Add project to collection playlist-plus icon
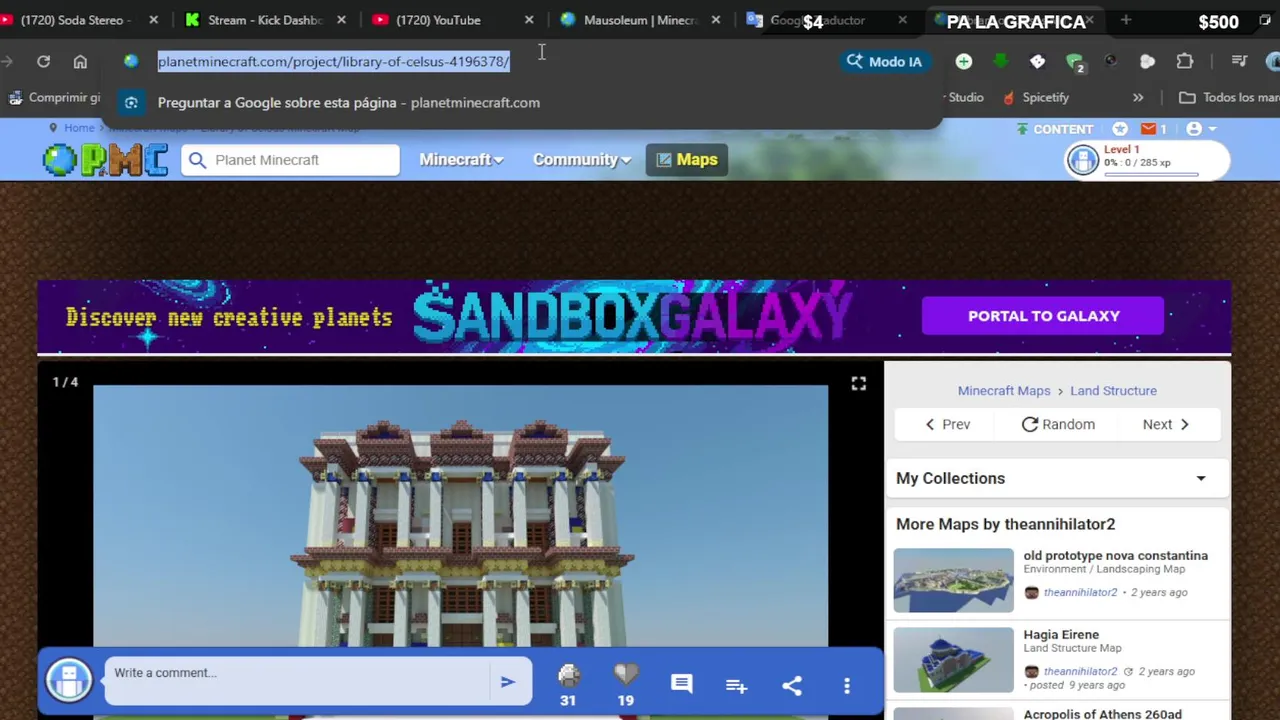The width and height of the screenshot is (1280, 720). click(736, 685)
